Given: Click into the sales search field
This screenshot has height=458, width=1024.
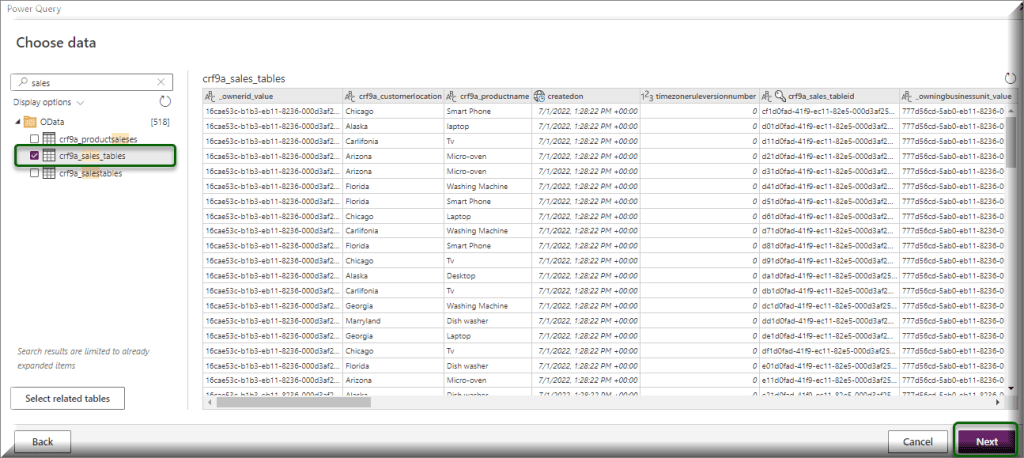Looking at the screenshot, I should coord(91,82).
